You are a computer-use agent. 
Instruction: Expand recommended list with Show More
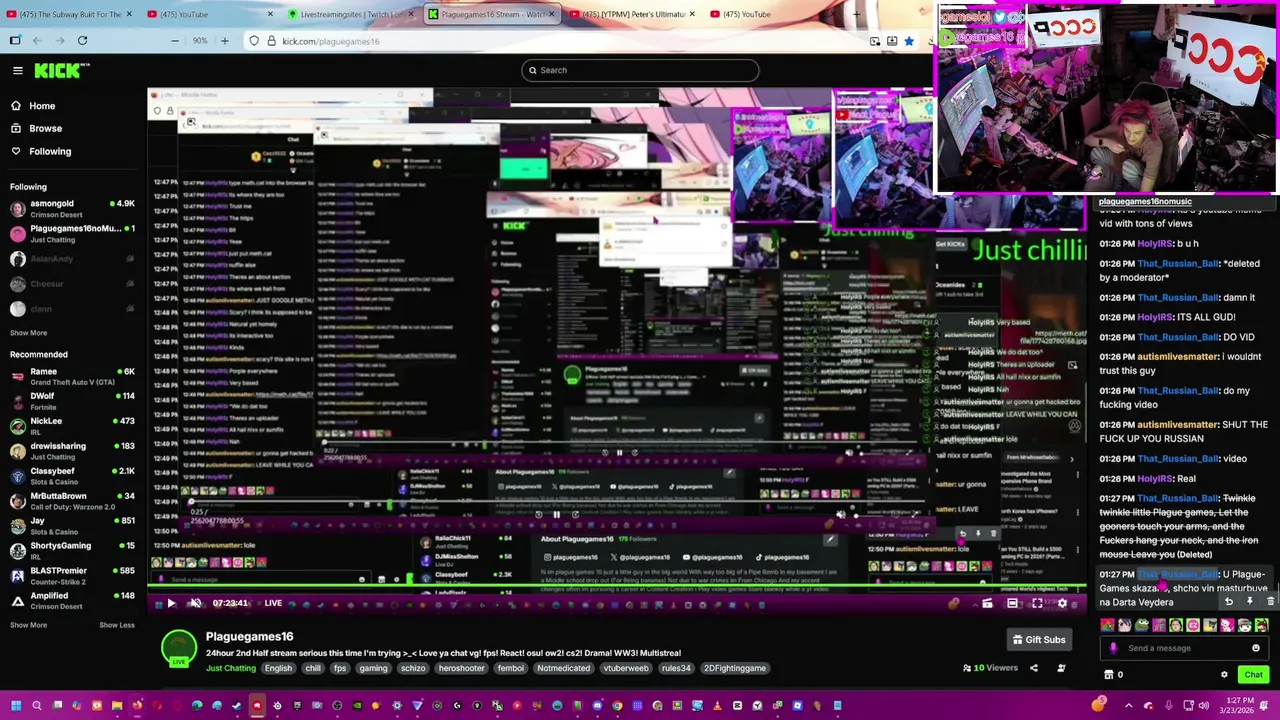point(28,625)
